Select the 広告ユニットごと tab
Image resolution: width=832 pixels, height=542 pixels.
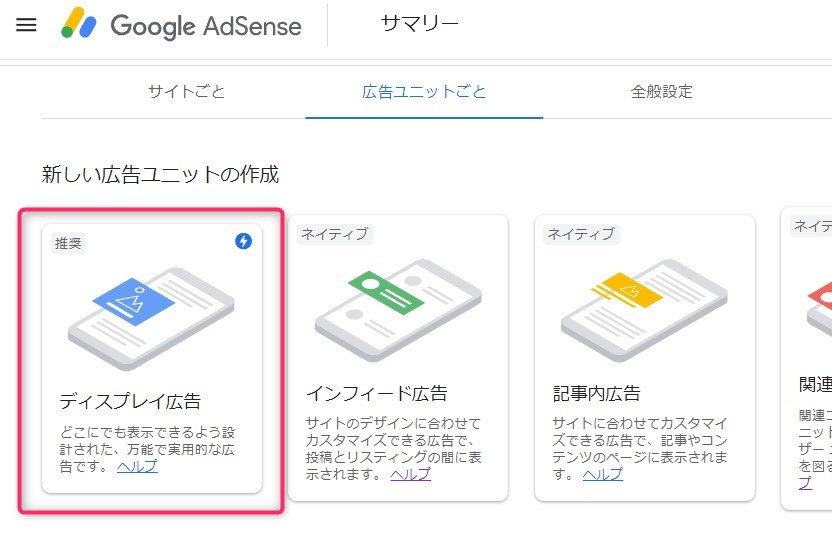pyautogui.click(x=424, y=91)
